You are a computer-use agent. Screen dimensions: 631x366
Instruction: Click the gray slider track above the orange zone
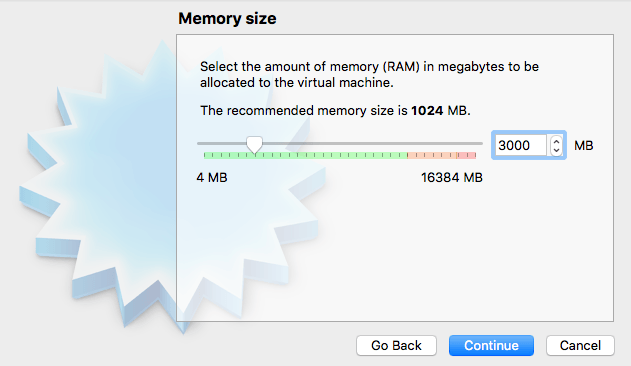[432, 143]
